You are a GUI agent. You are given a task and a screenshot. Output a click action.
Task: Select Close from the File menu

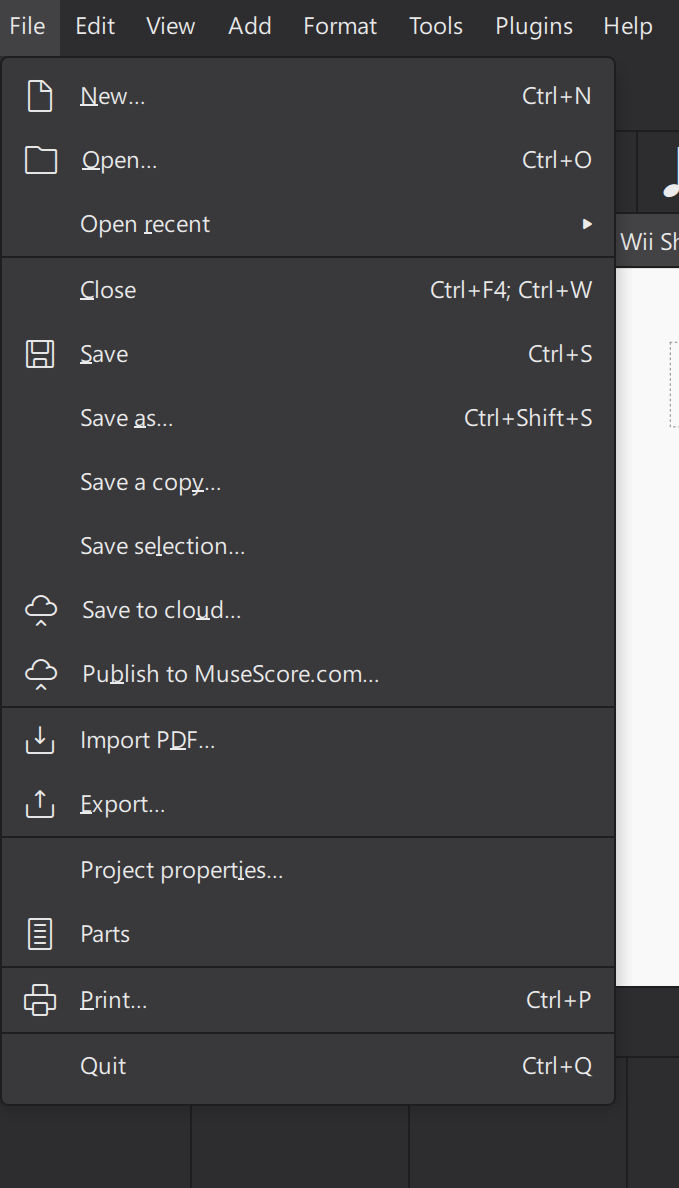click(x=107, y=289)
